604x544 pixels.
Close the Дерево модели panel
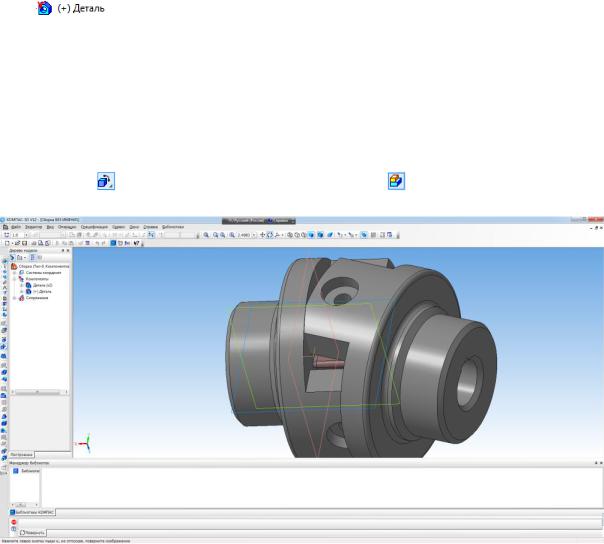(x=68, y=251)
